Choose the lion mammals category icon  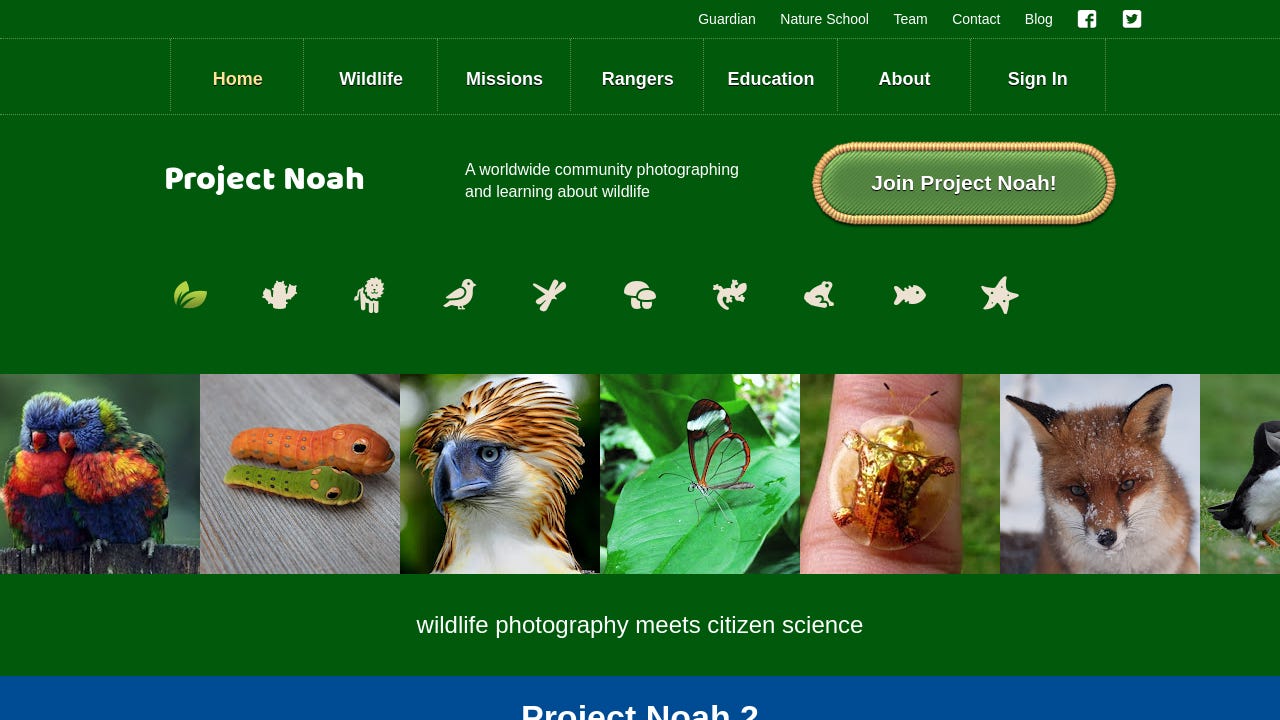pyautogui.click(x=369, y=295)
